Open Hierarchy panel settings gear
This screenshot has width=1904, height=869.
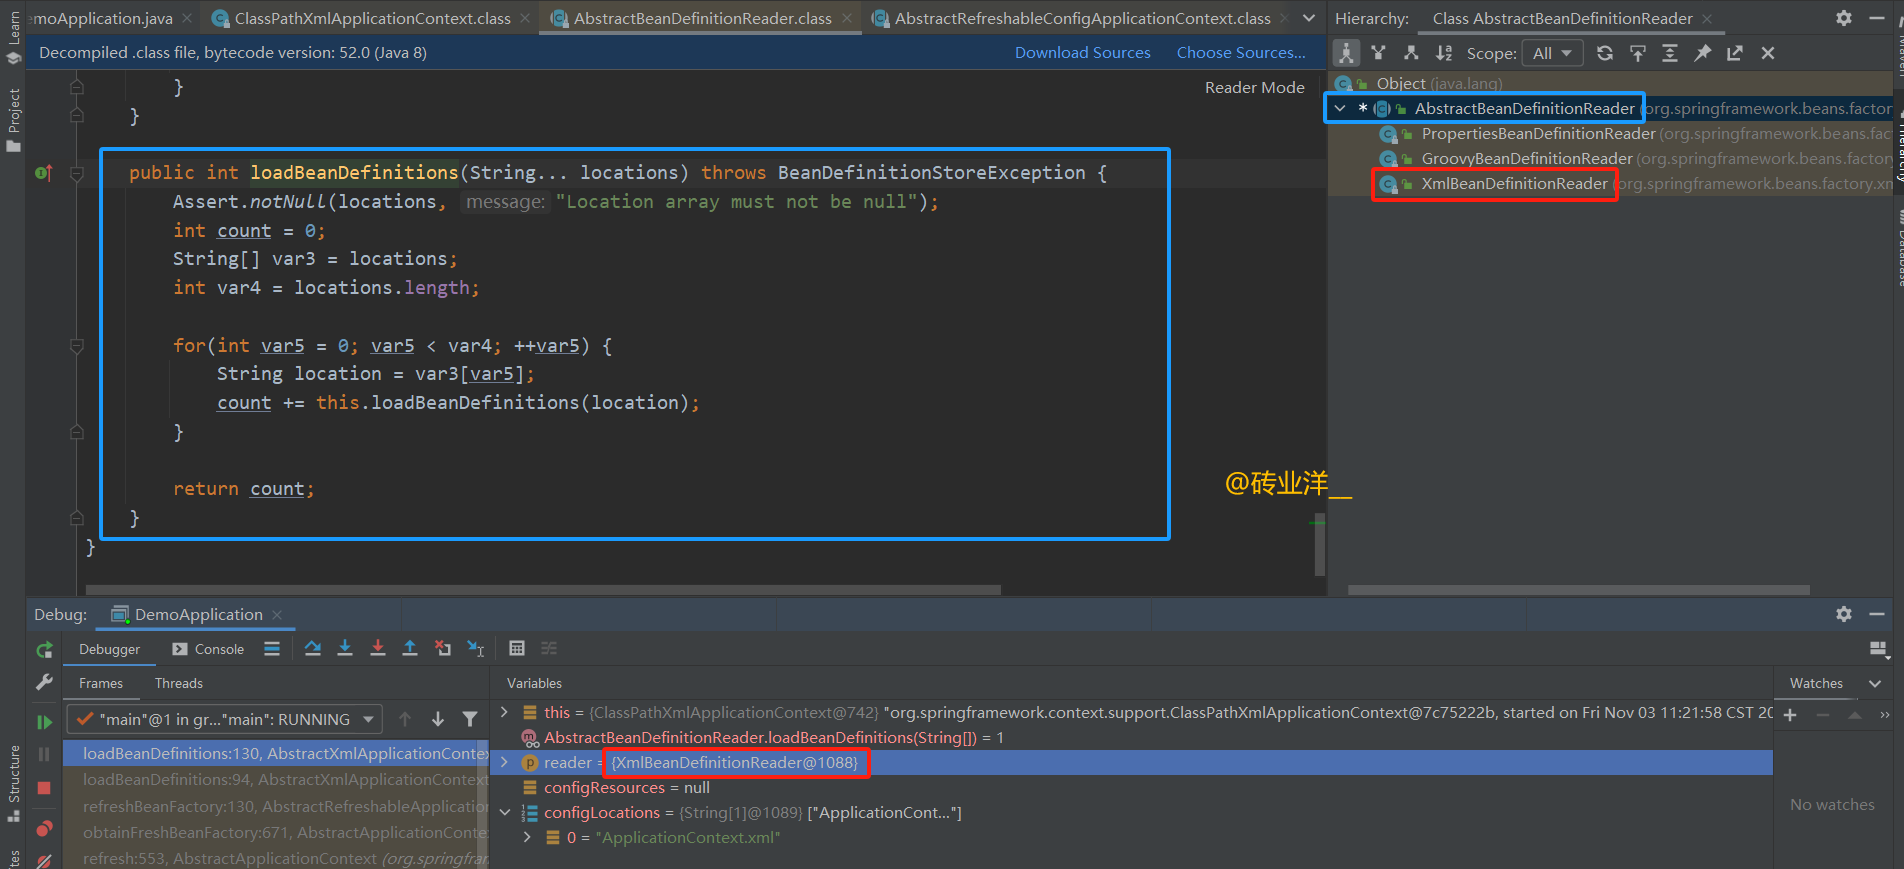click(1844, 18)
